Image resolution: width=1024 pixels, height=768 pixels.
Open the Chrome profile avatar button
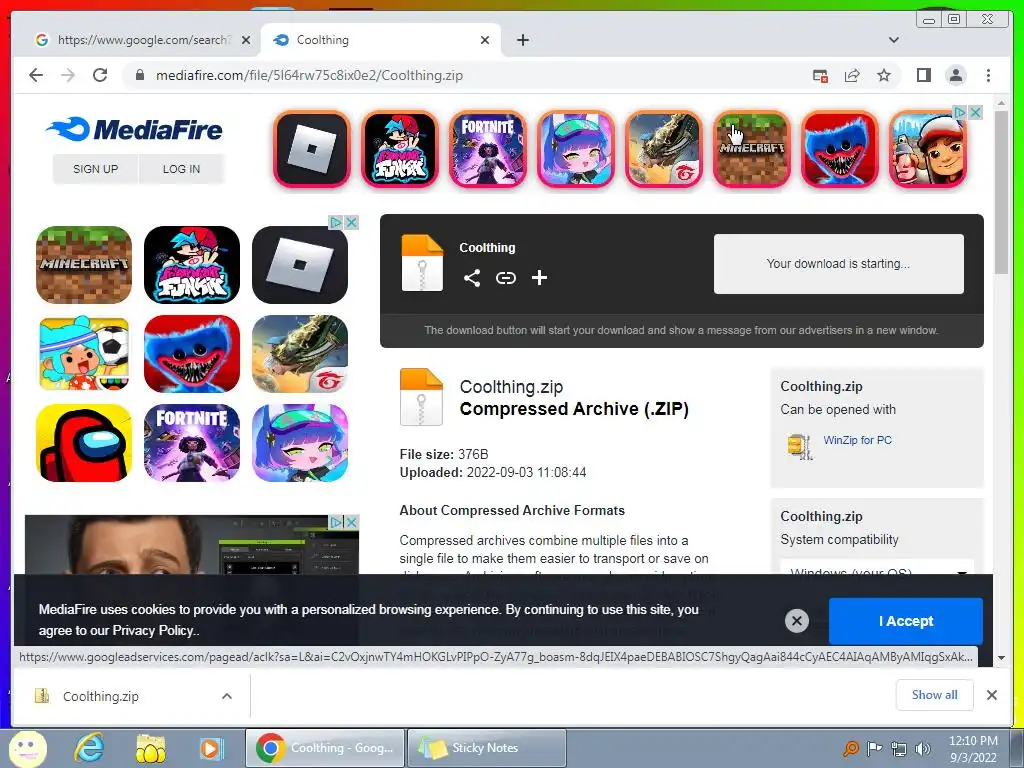955,75
